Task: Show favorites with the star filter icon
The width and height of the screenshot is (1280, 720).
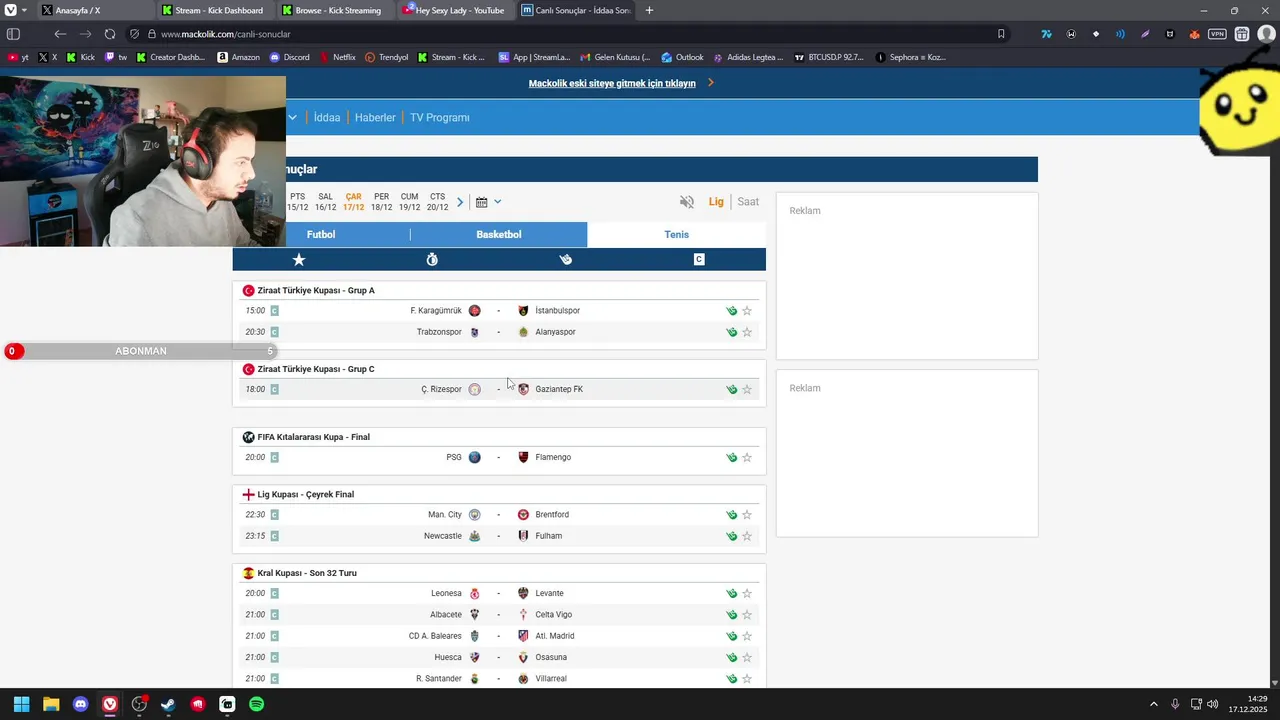Action: tap(299, 260)
